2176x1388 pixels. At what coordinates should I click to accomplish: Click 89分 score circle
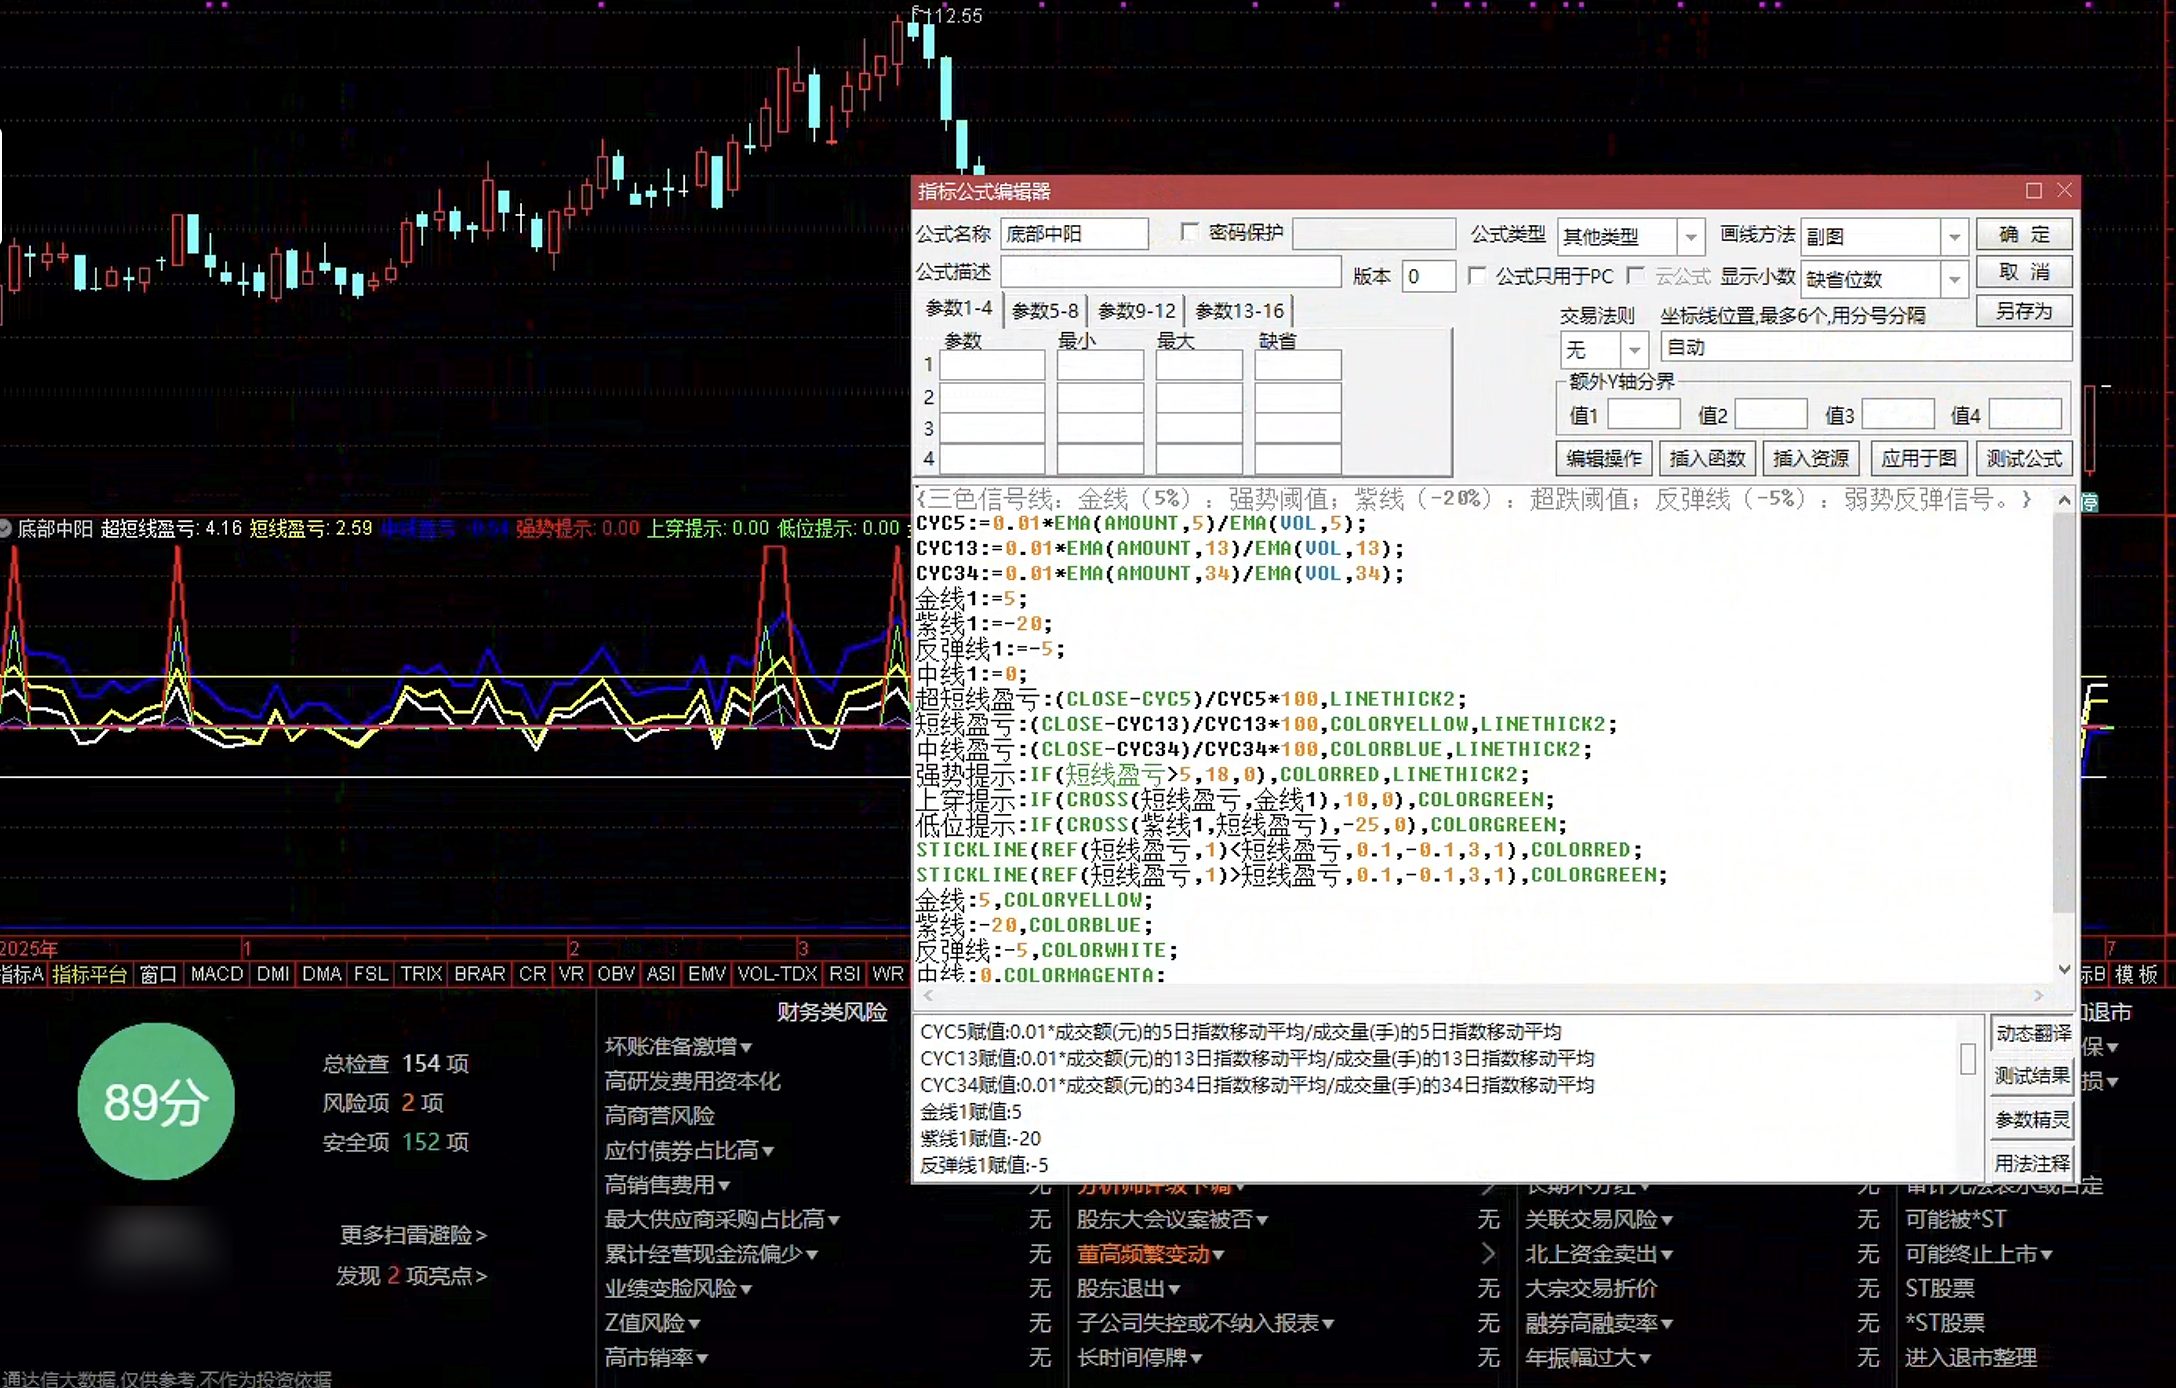pyautogui.click(x=156, y=1101)
